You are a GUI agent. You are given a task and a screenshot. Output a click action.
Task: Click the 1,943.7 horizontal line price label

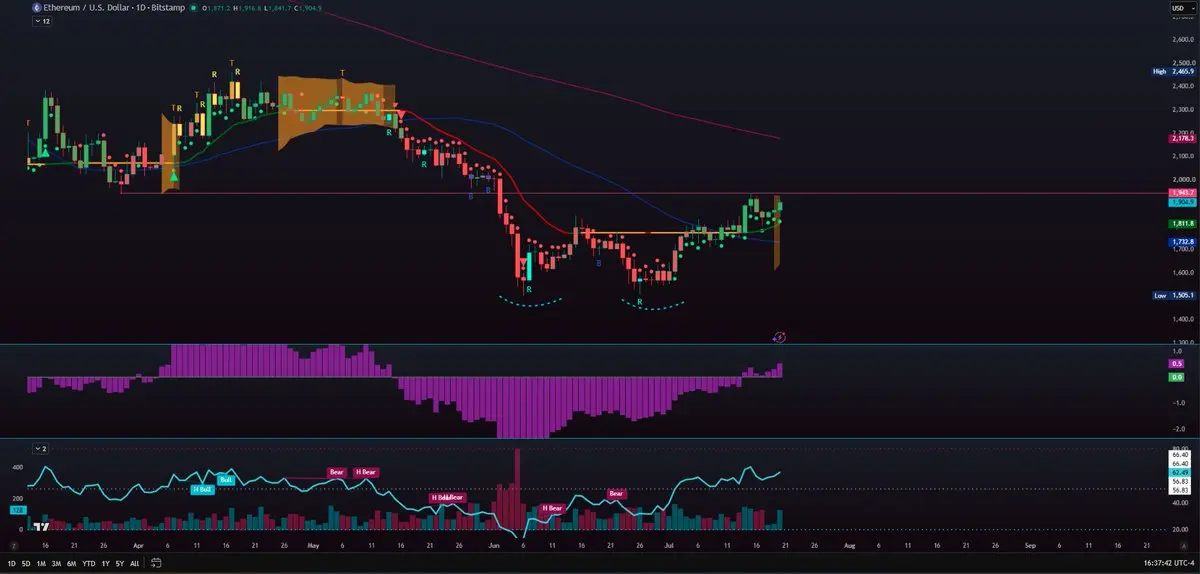click(x=1181, y=192)
